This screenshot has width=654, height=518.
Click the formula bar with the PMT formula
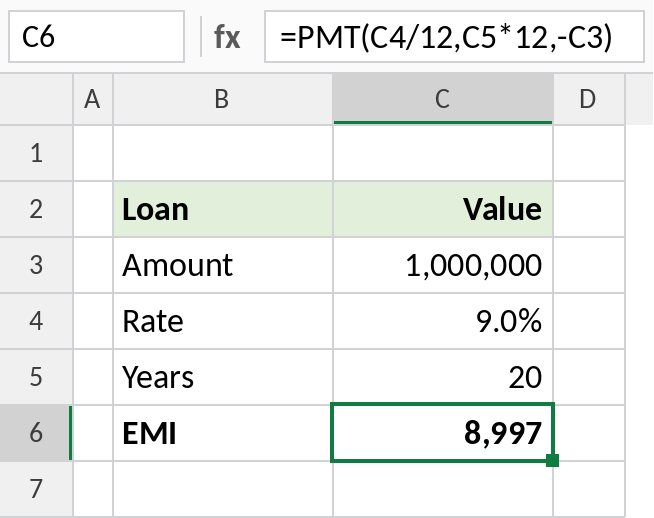(x=454, y=37)
